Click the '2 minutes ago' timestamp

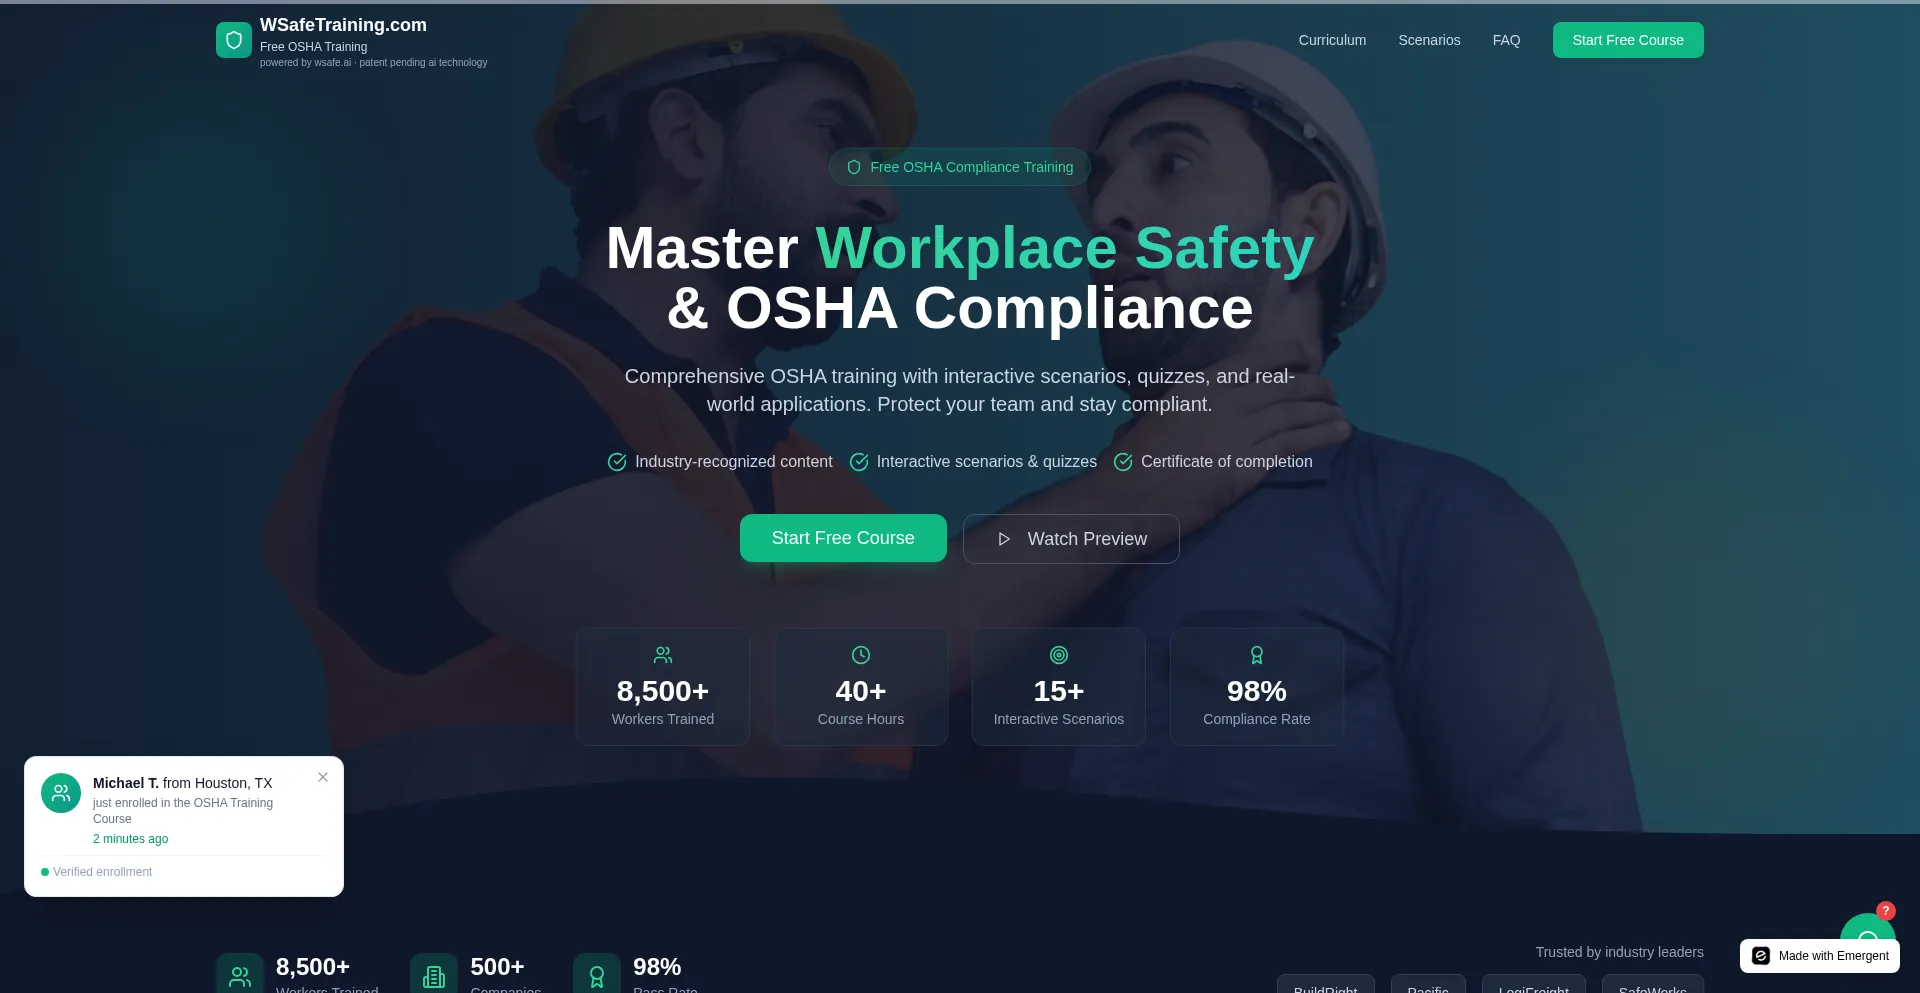tap(131, 839)
